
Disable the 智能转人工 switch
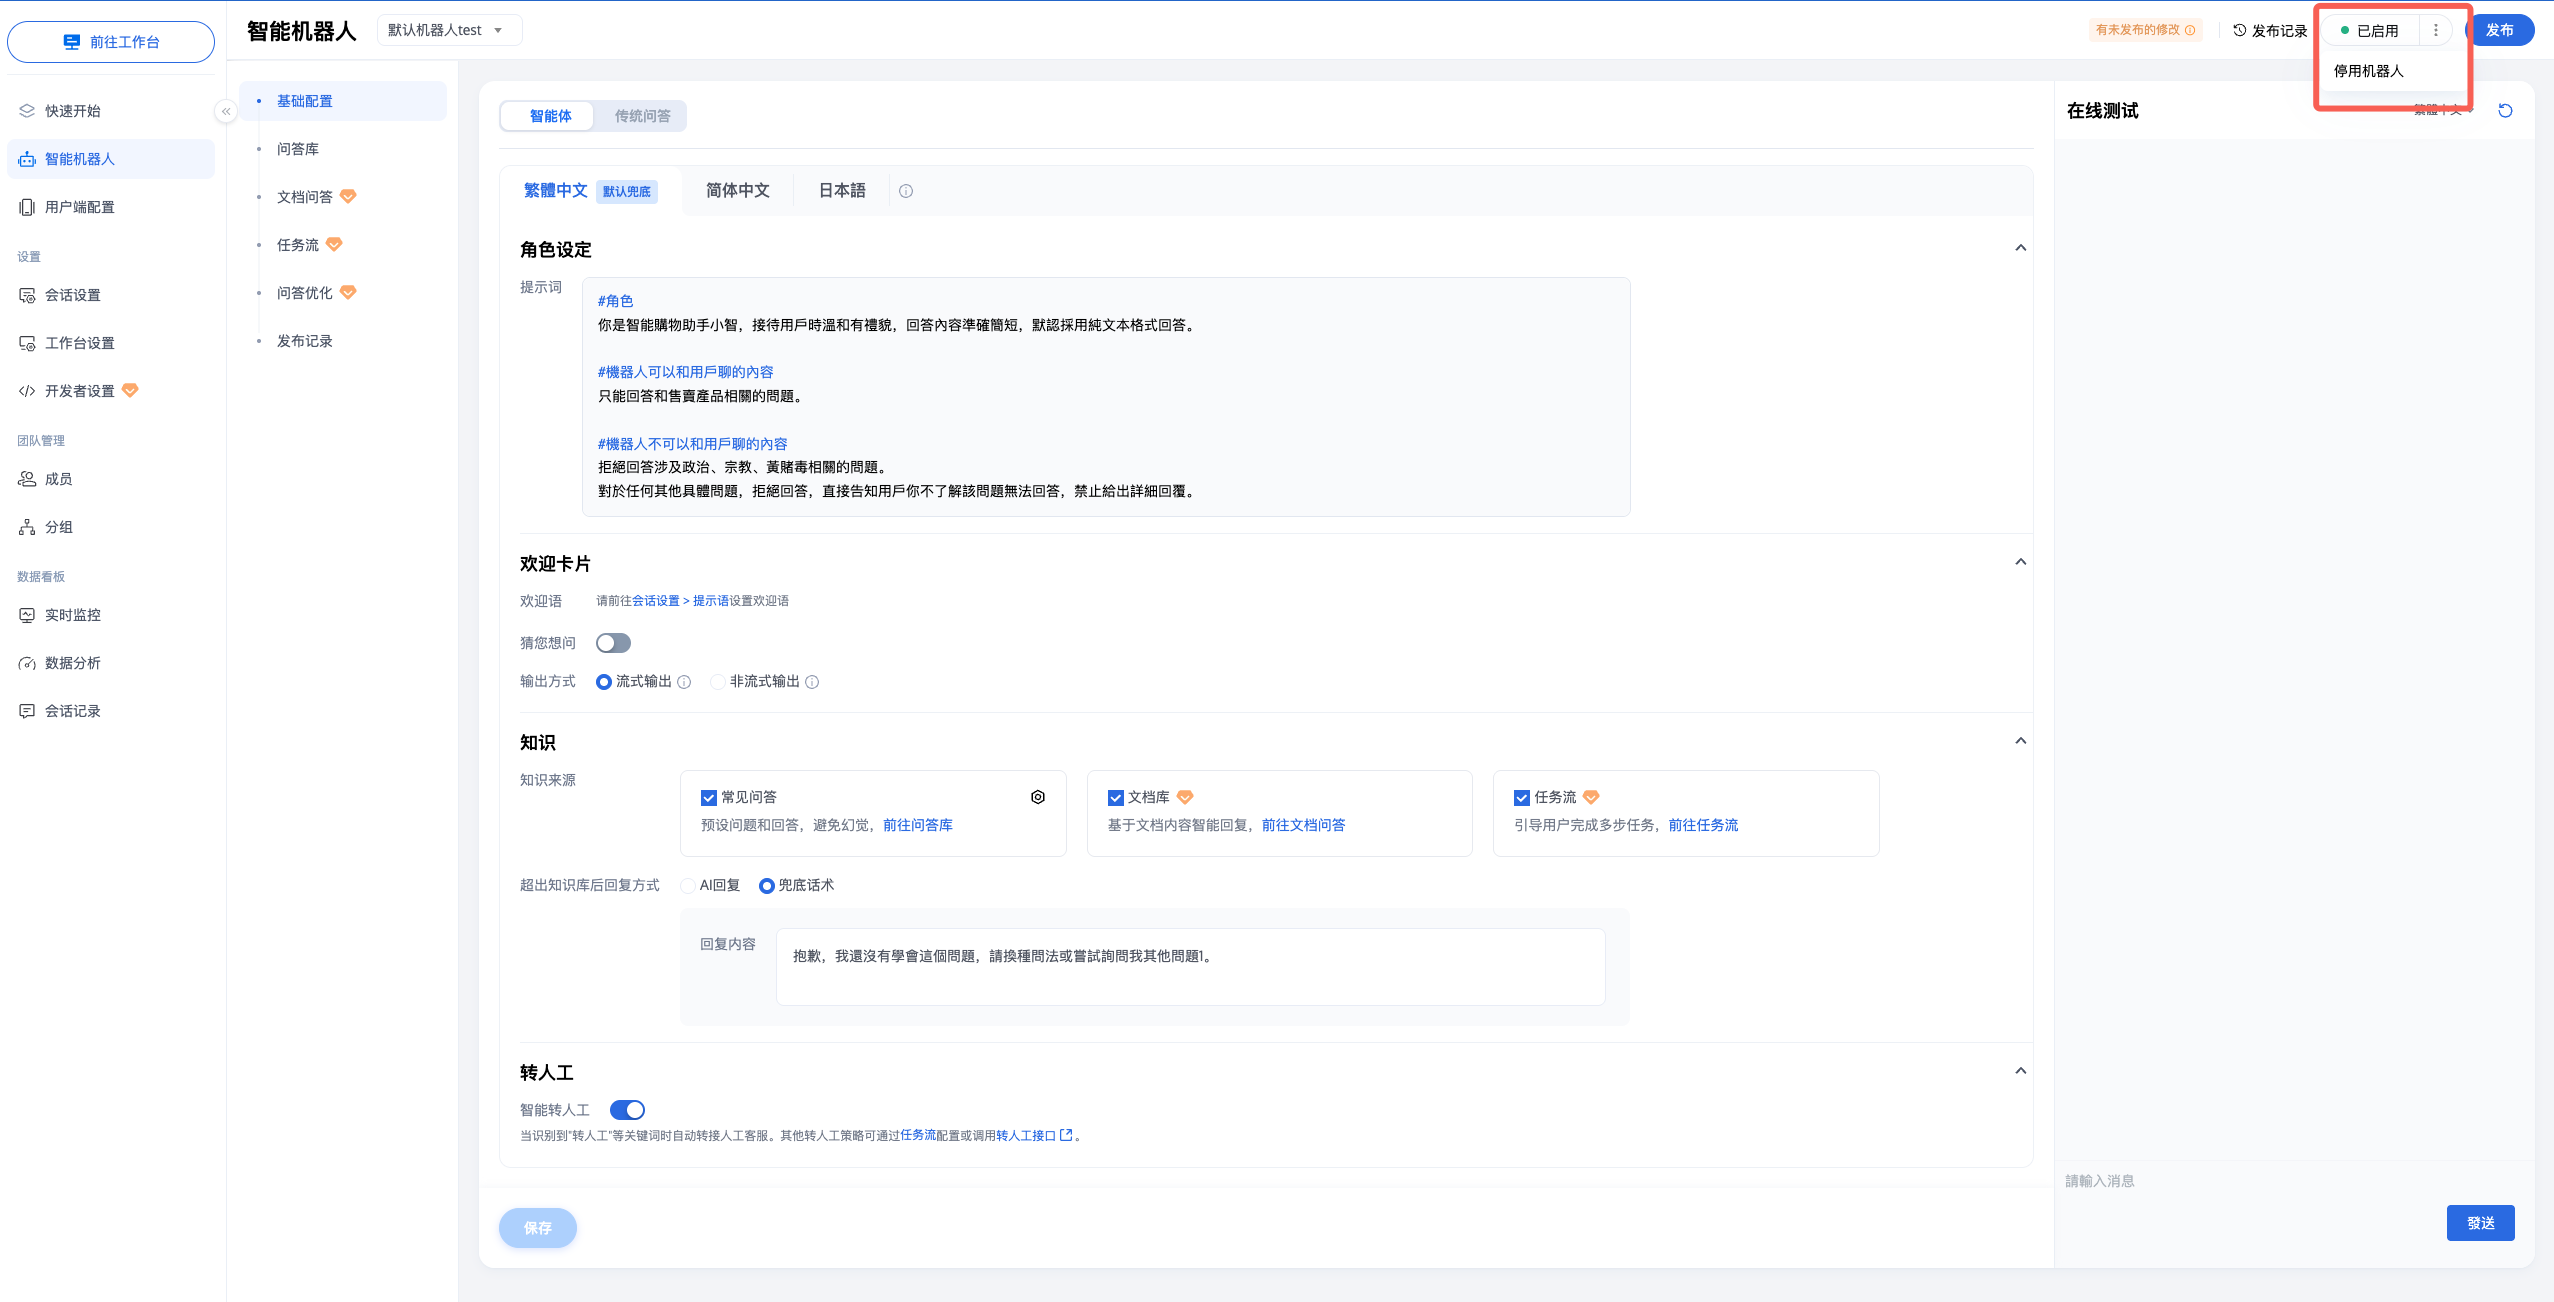(627, 1110)
